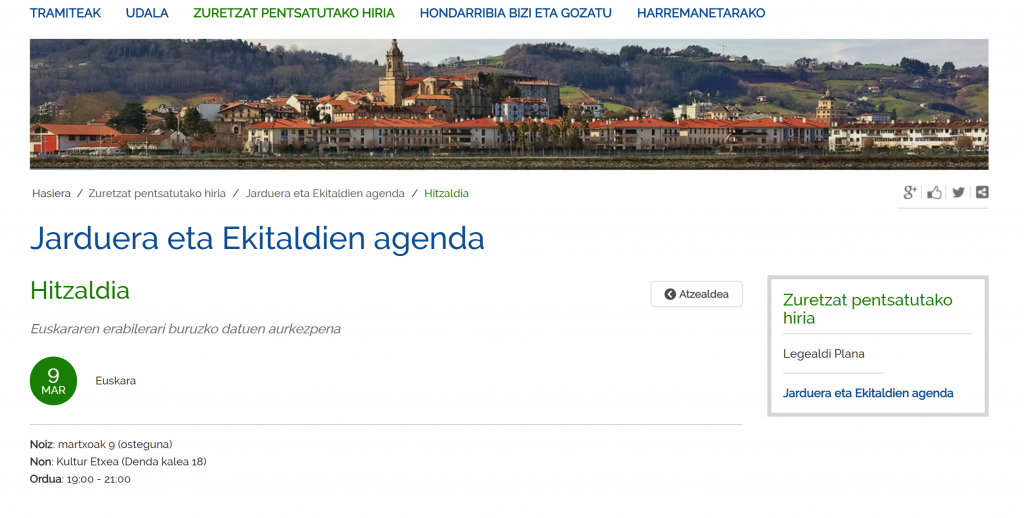Viewport: 1024px width, 518px height.
Task: Open Jarduera eta Ekitaldien agenda sidebar link
Action: 868,393
